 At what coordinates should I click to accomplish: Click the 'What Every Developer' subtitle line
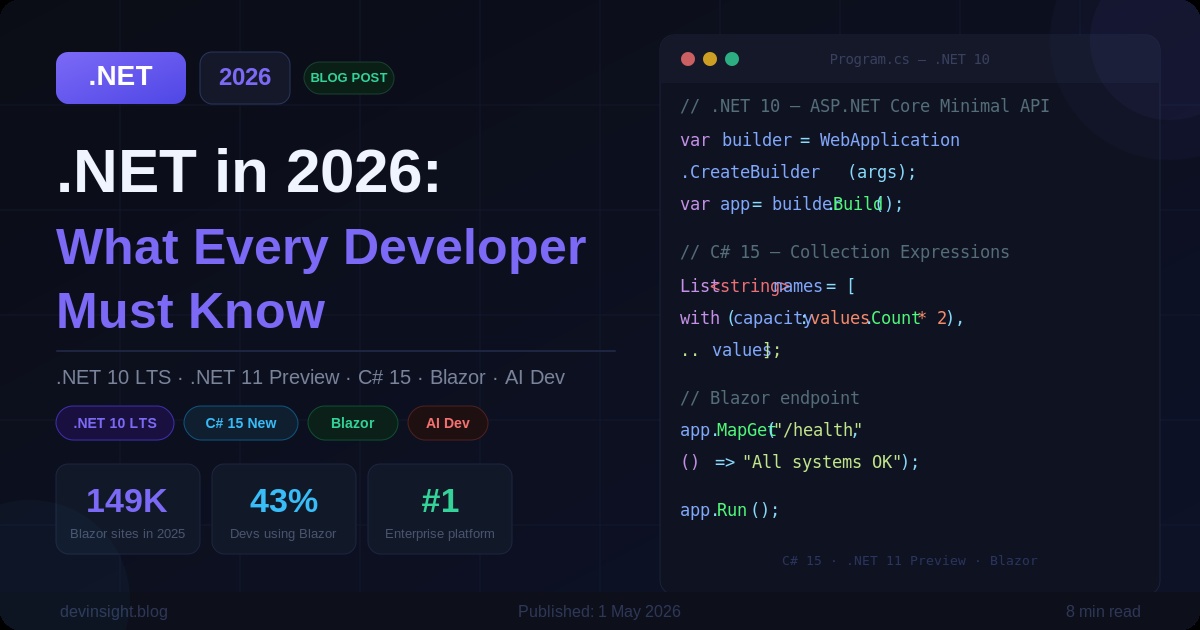tap(321, 248)
